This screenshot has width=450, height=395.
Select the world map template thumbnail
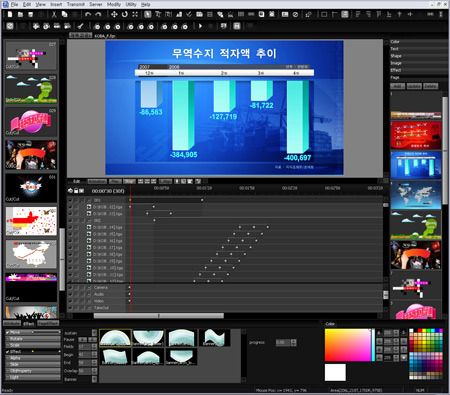pyautogui.click(x=416, y=195)
